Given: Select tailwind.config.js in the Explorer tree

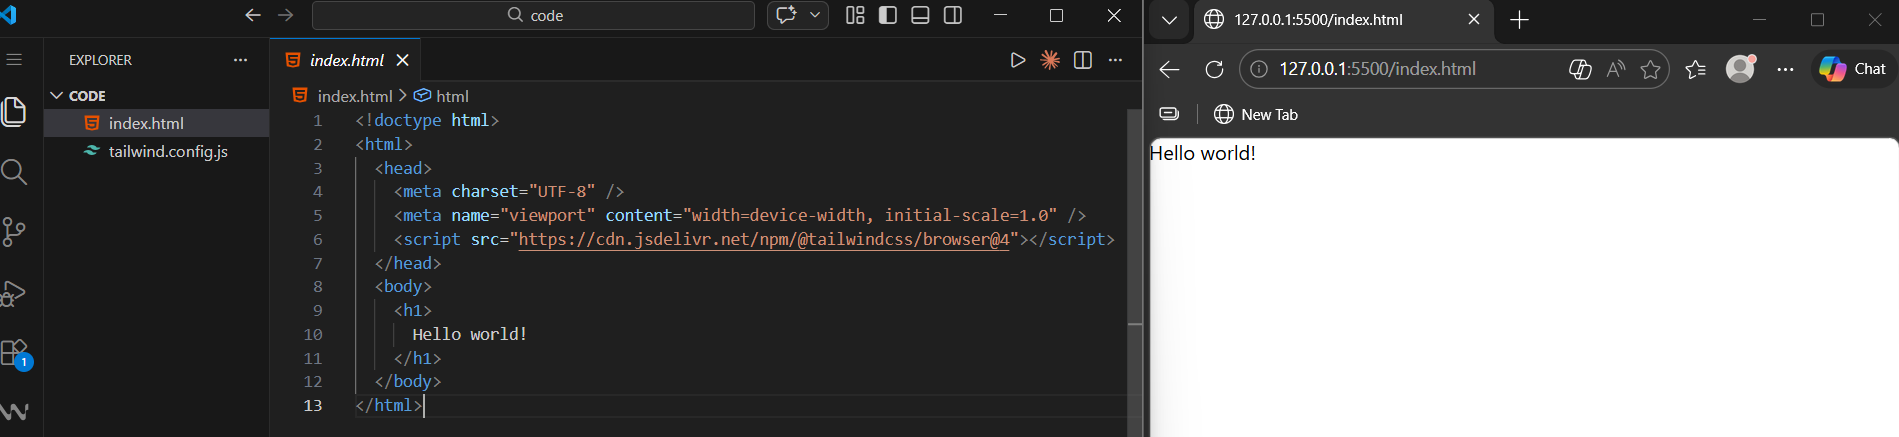Looking at the screenshot, I should pyautogui.click(x=156, y=151).
